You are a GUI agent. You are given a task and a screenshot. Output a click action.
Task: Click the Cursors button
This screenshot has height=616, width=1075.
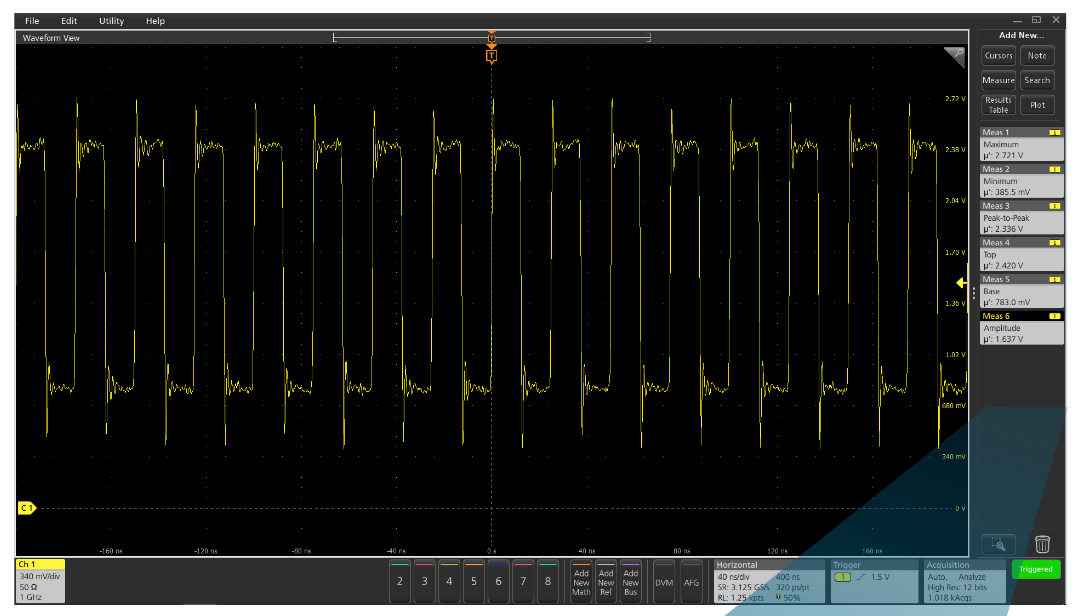998,56
